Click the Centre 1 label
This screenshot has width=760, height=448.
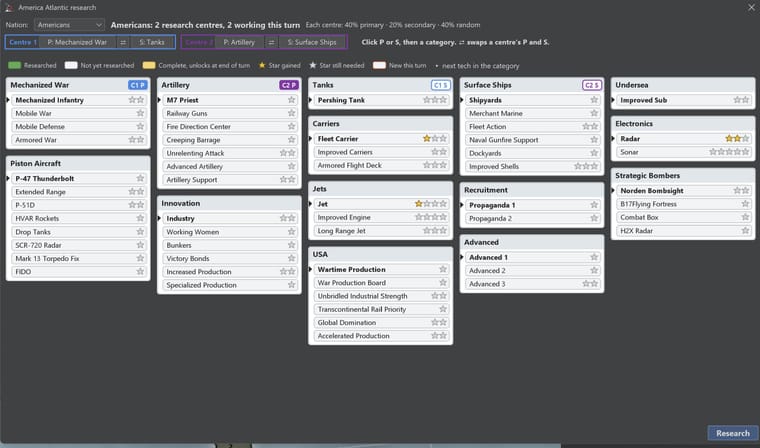(x=23, y=42)
